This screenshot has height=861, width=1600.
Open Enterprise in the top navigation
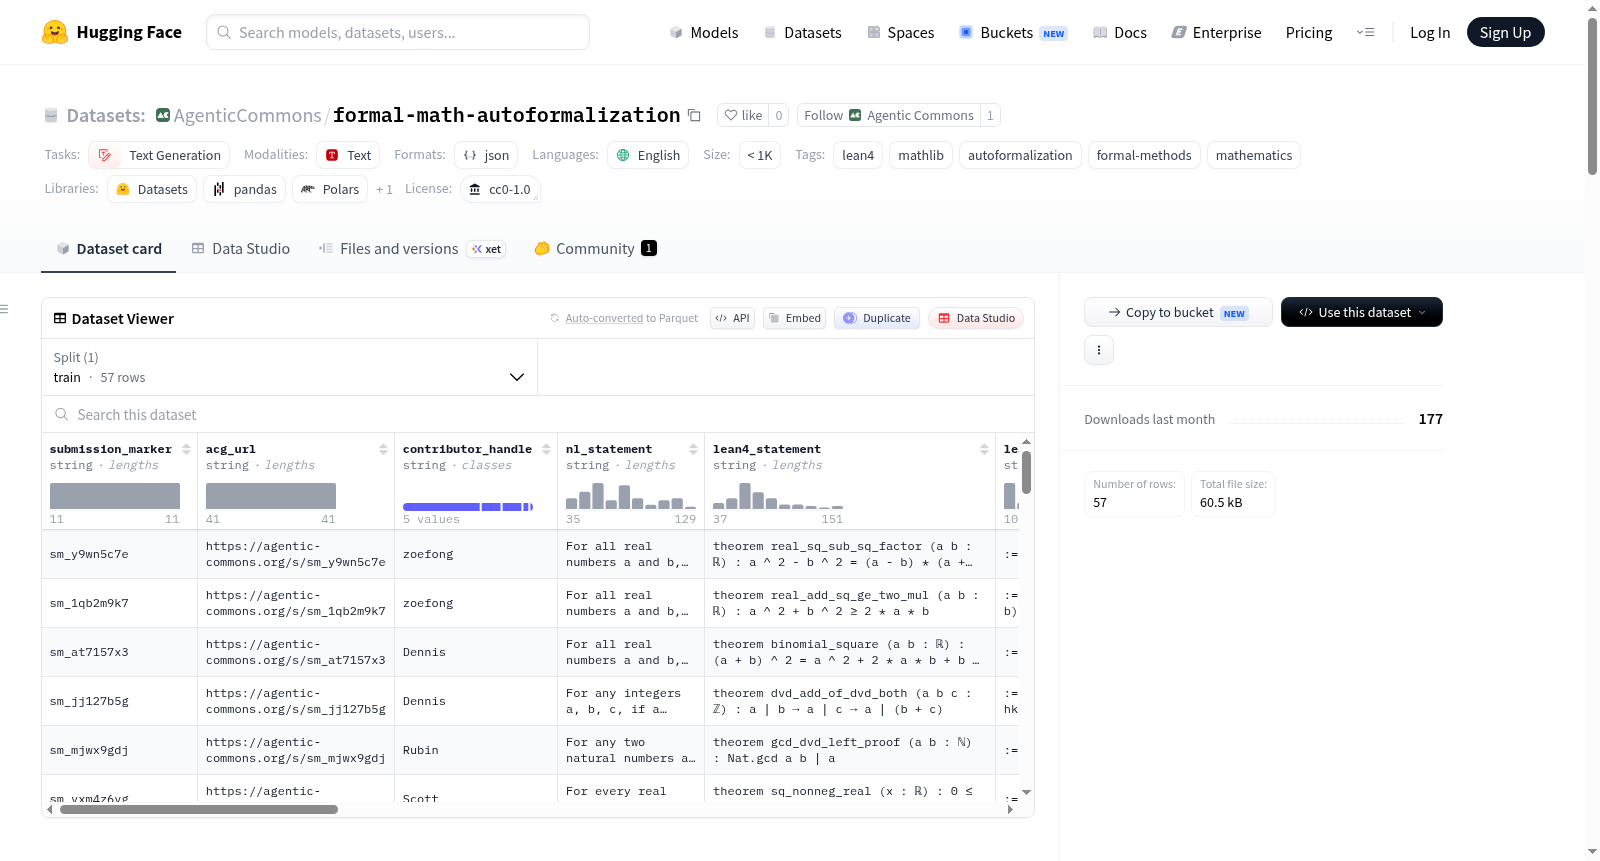(1216, 33)
